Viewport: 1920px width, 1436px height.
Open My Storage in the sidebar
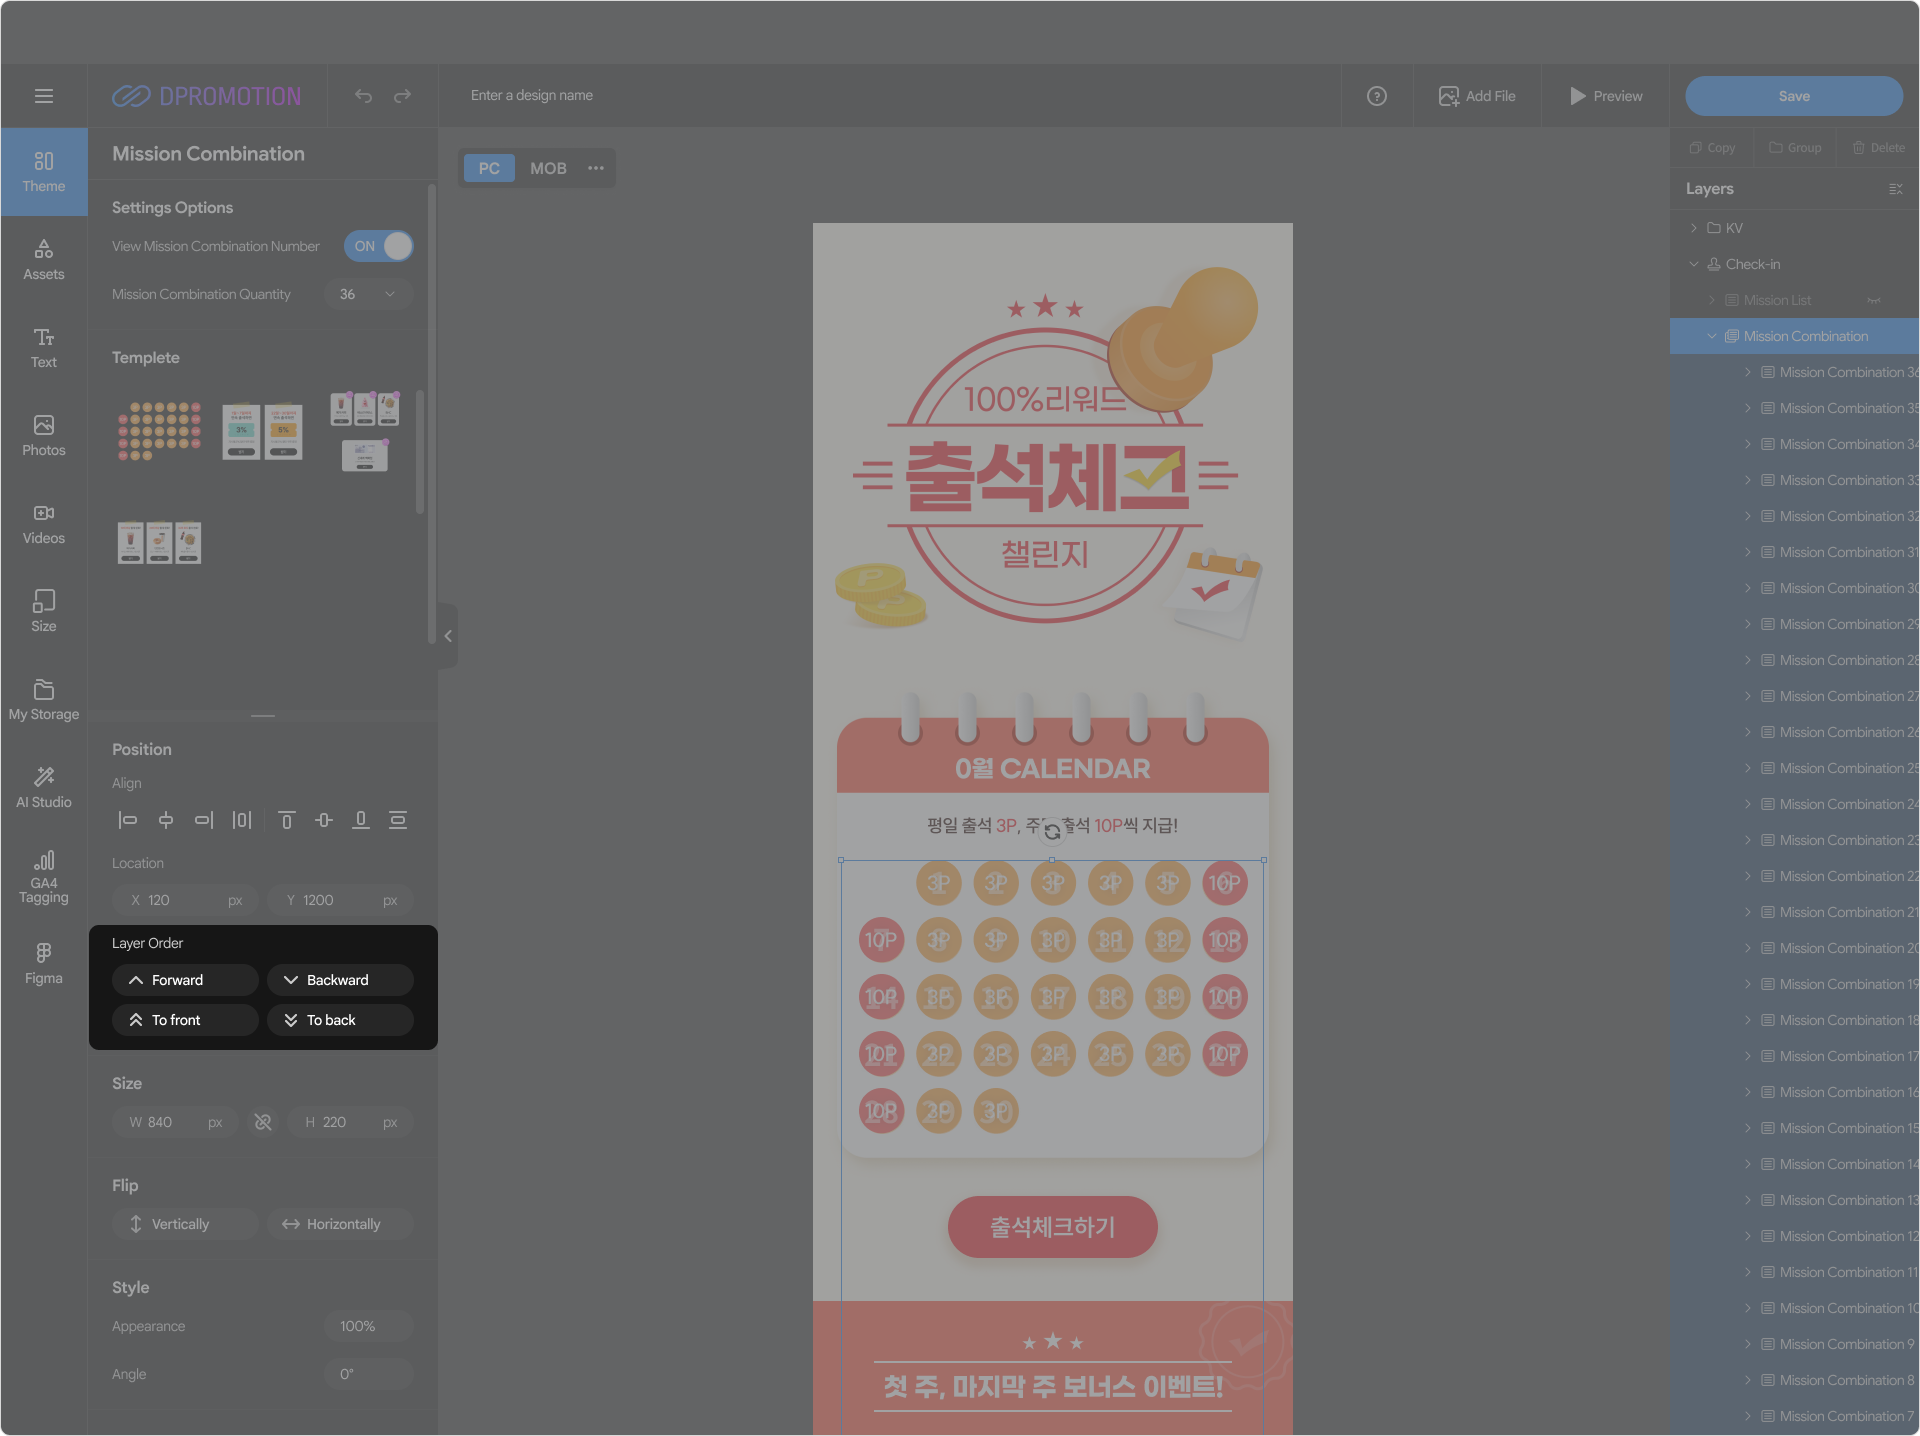(44, 700)
